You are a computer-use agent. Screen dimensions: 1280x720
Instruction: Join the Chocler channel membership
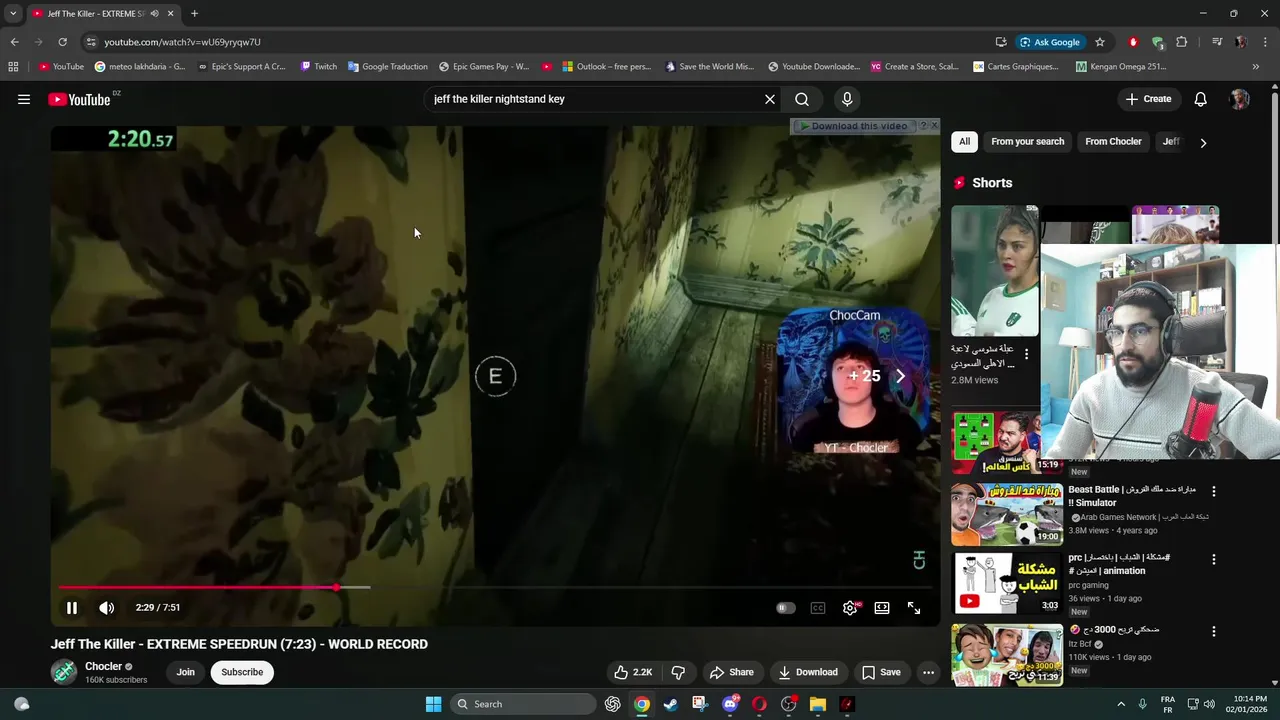[x=186, y=672]
